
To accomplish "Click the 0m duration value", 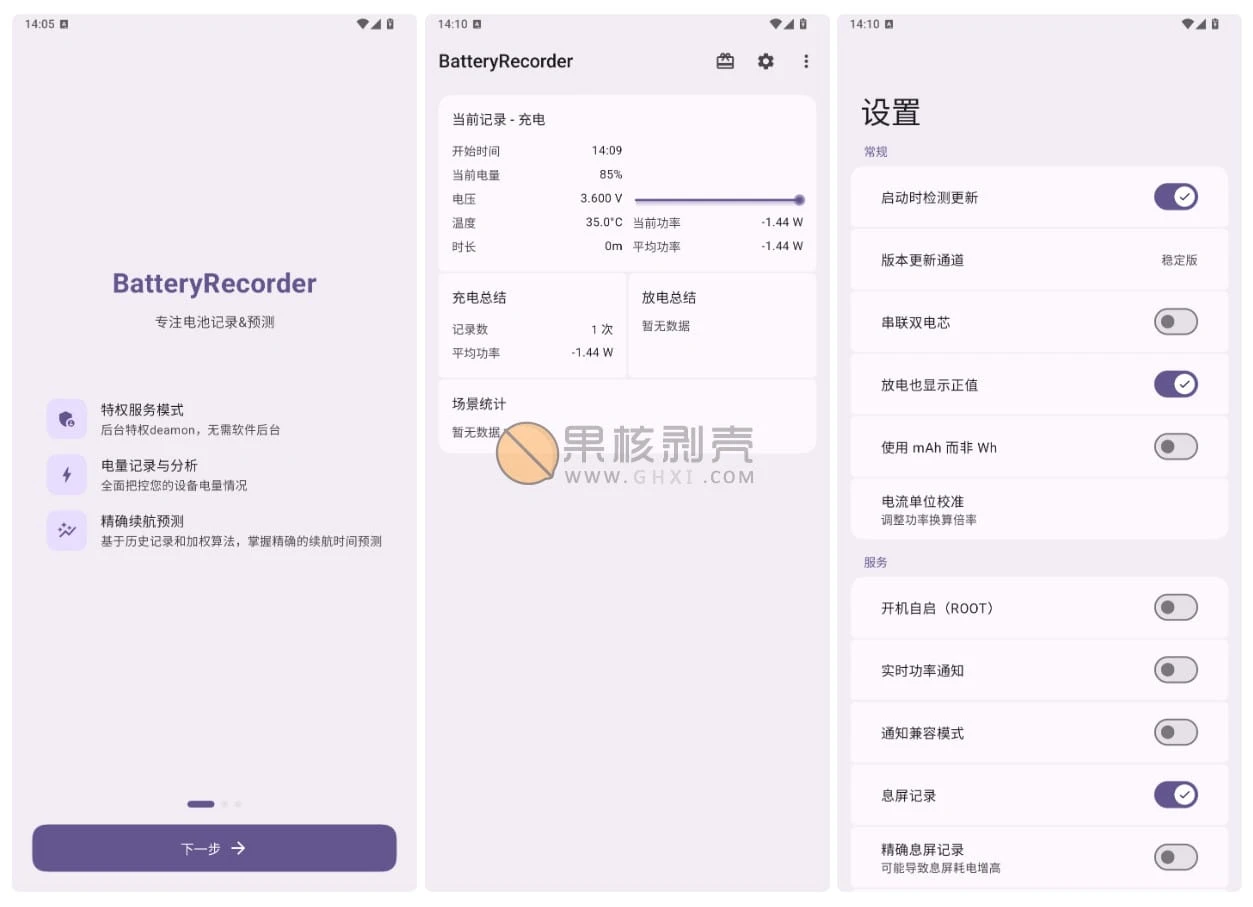I will pos(613,246).
